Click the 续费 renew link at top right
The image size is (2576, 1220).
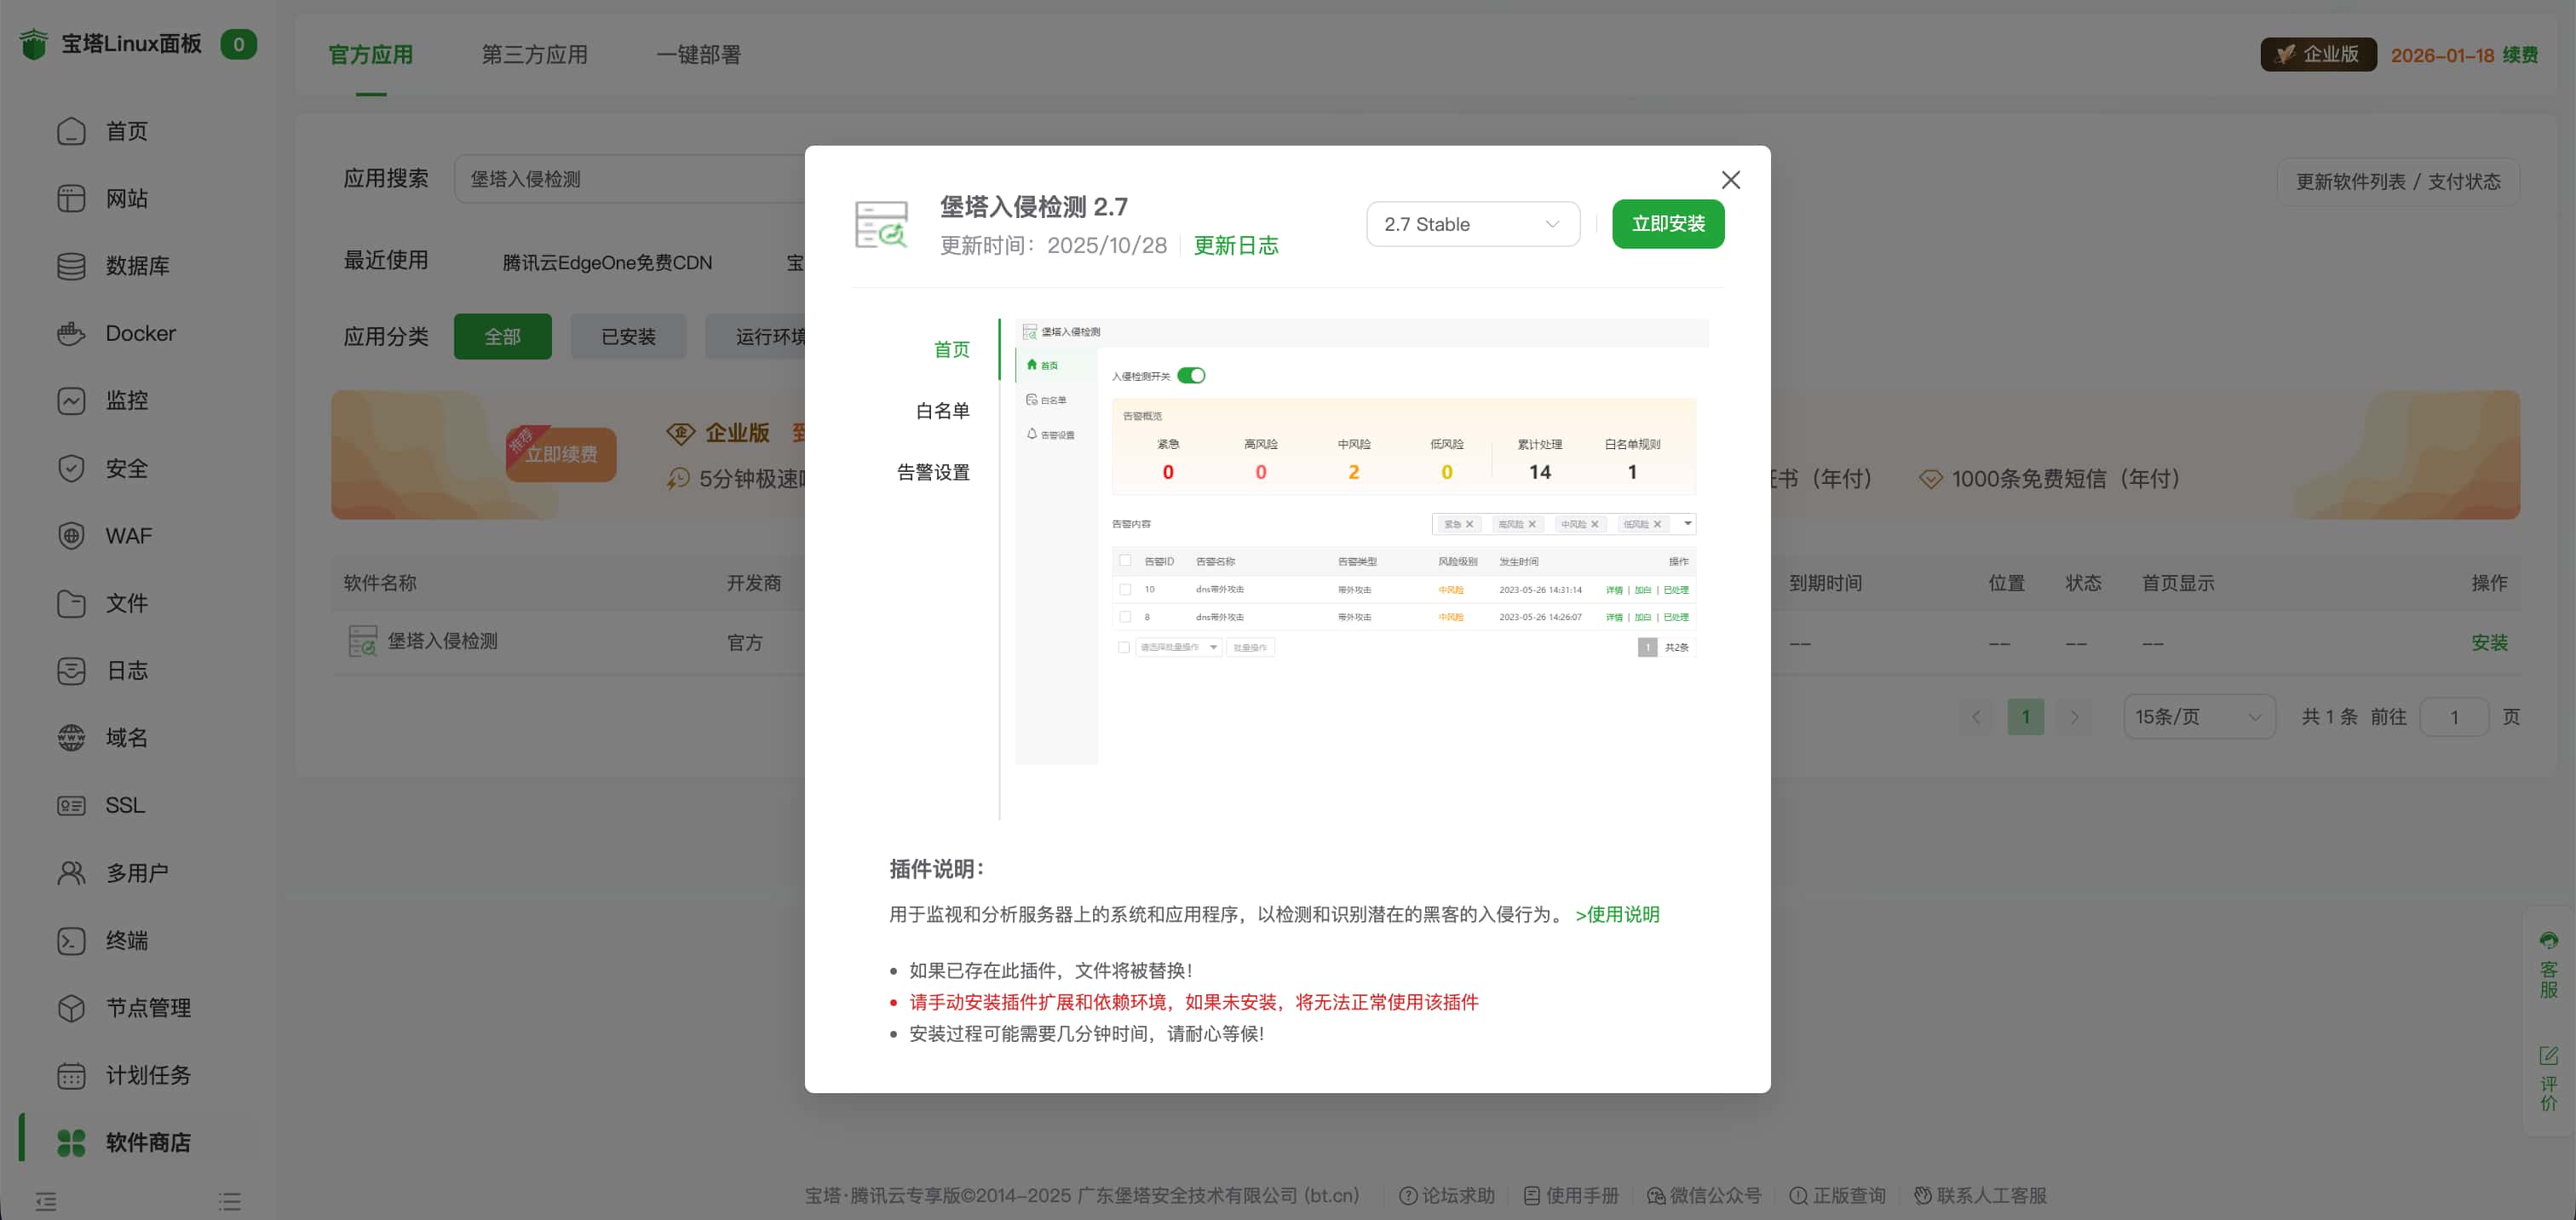2520,55
